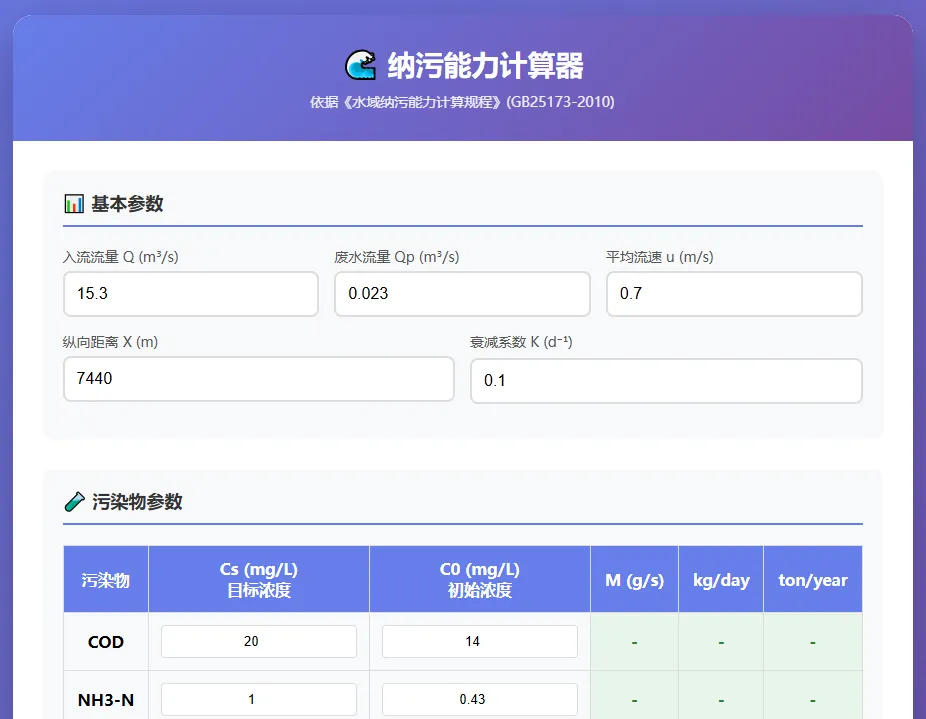
Task: Focus the 衰减系数 K input showing 0.1
Action: click(666, 381)
